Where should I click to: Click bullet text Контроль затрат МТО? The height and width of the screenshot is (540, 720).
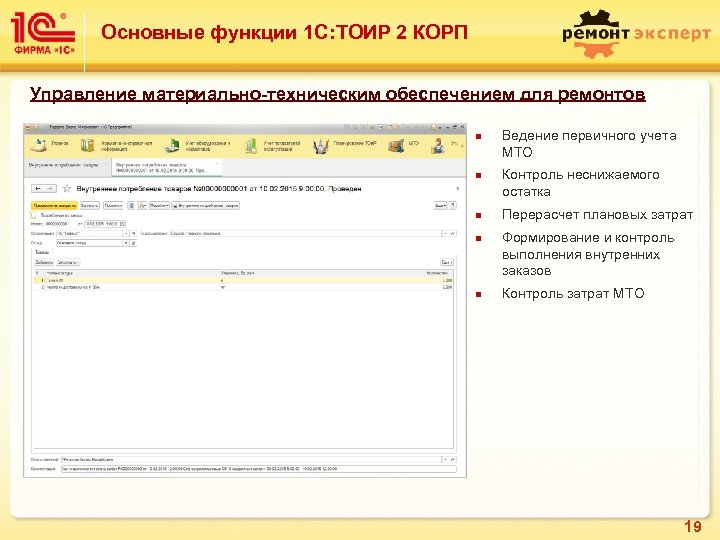pyautogui.click(x=573, y=293)
